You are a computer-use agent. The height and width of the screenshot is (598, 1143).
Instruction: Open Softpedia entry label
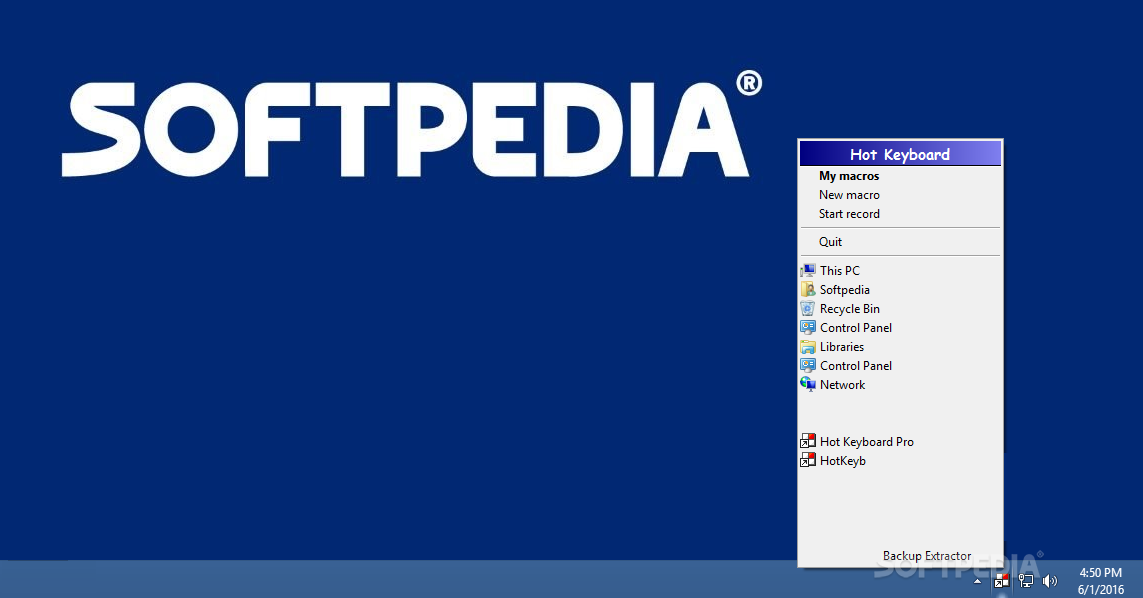tap(844, 290)
